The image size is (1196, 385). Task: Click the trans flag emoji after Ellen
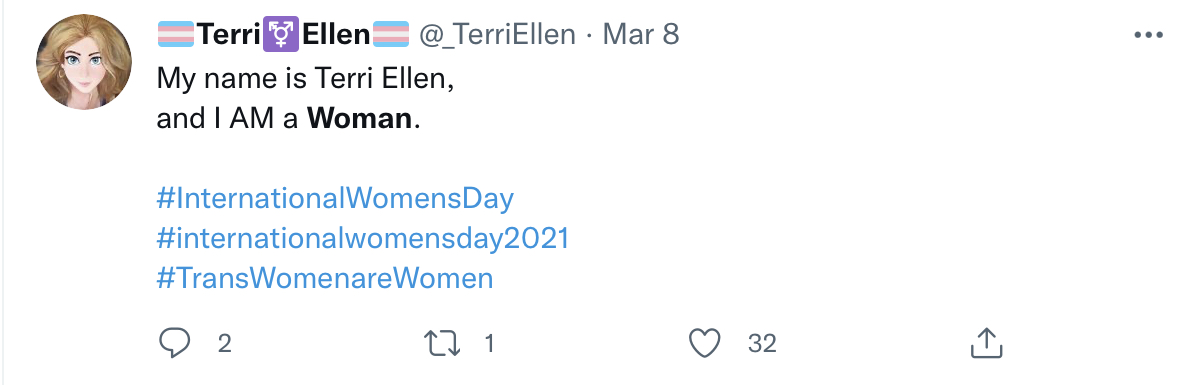[x=391, y=35]
